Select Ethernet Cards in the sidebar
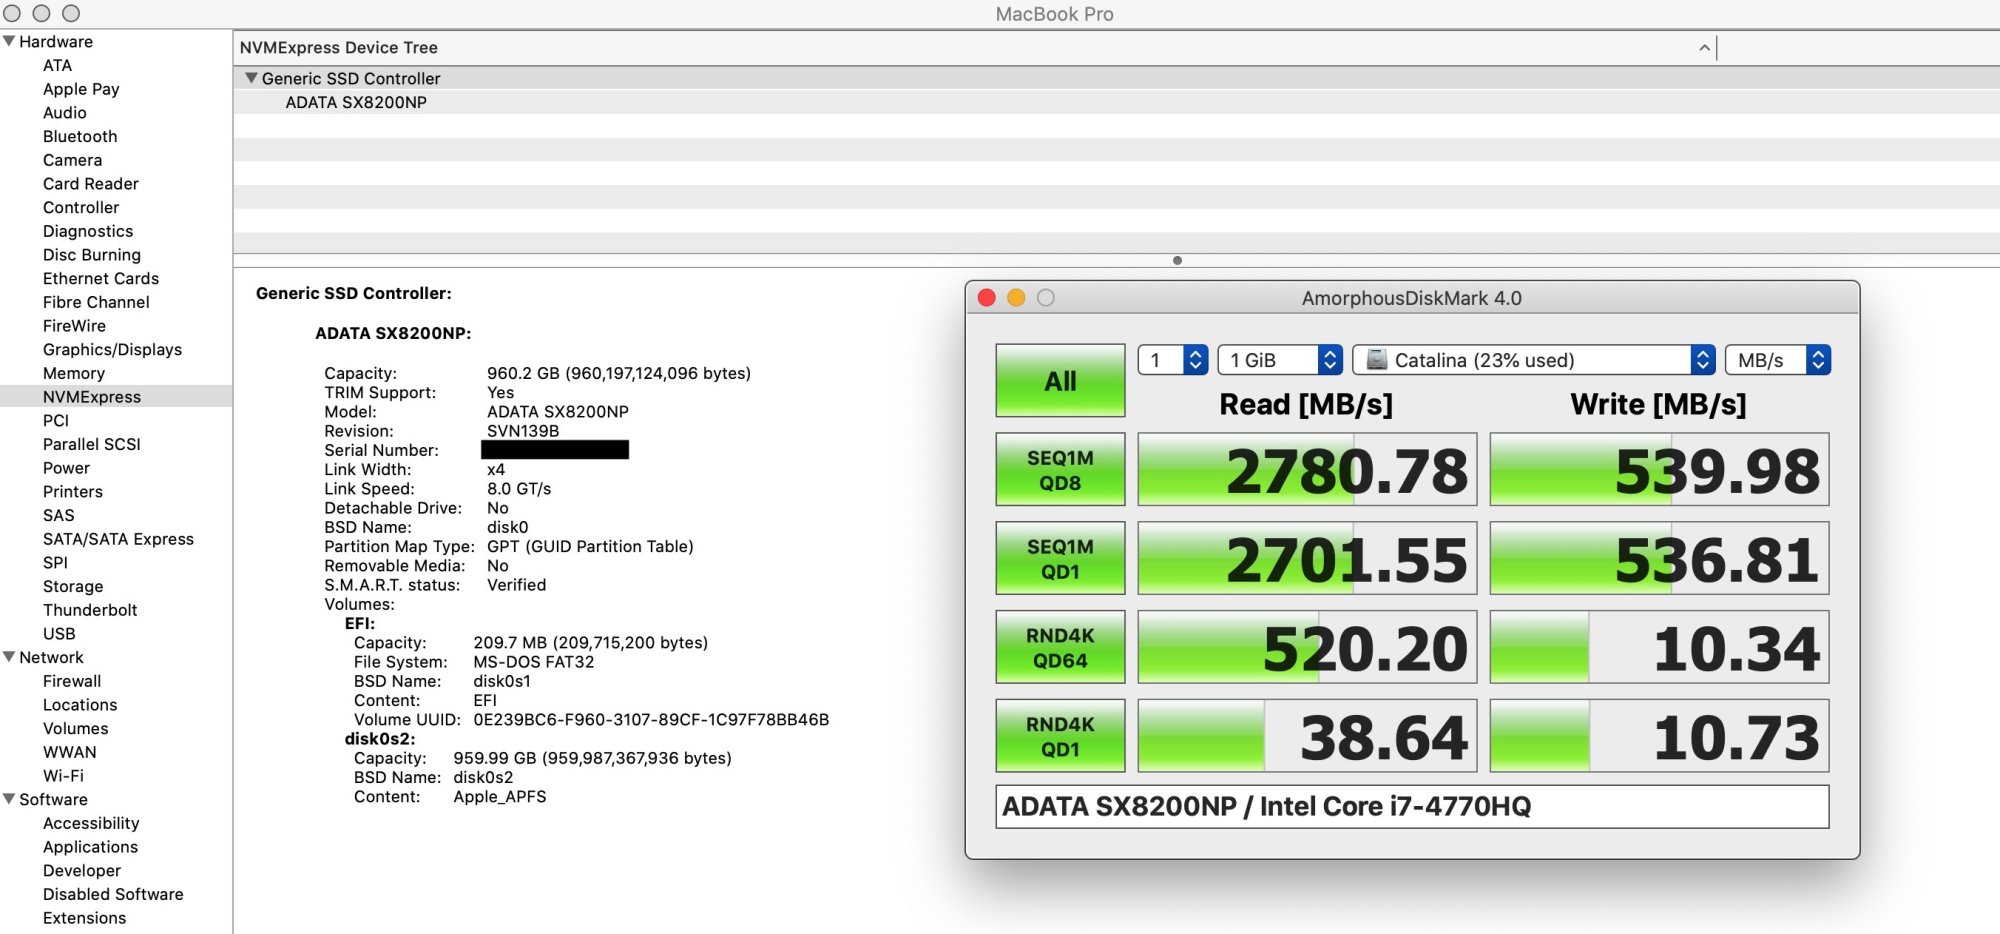Viewport: 2000px width, 934px height. [100, 278]
